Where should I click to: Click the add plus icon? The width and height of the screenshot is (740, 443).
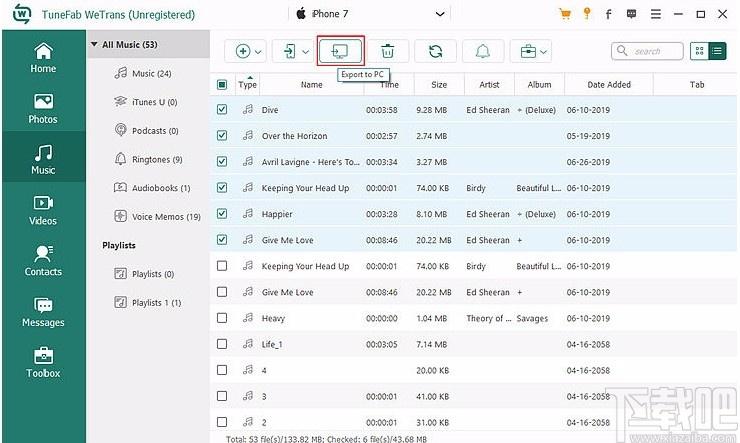[243, 51]
